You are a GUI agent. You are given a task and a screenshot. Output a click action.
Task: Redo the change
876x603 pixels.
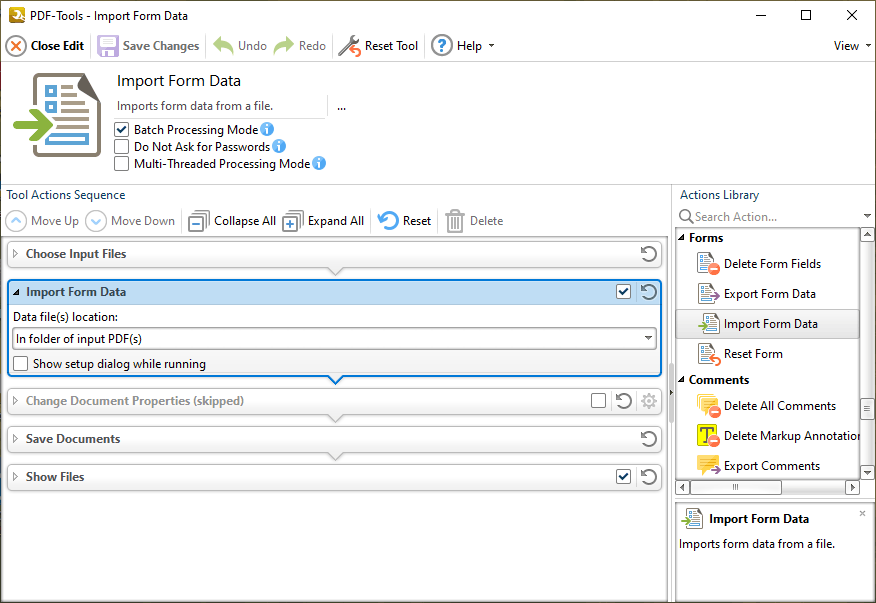299,46
